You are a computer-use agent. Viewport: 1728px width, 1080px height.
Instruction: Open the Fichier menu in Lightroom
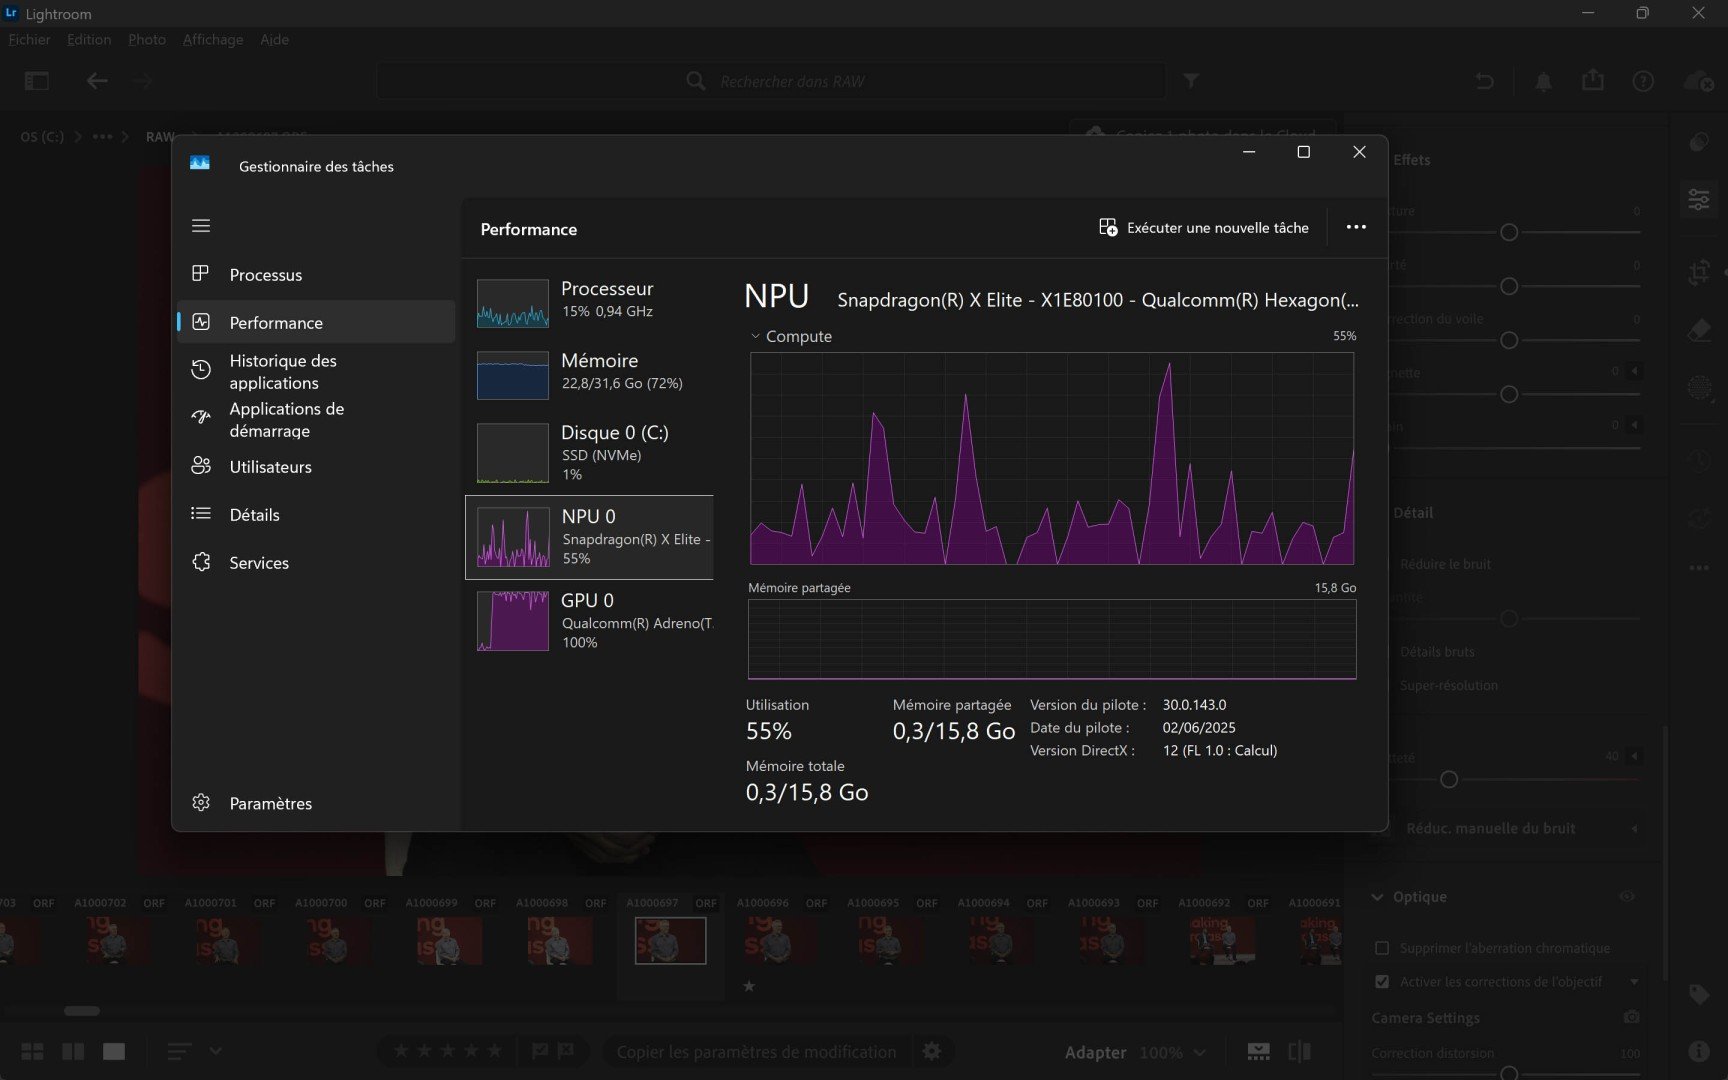tap(29, 40)
